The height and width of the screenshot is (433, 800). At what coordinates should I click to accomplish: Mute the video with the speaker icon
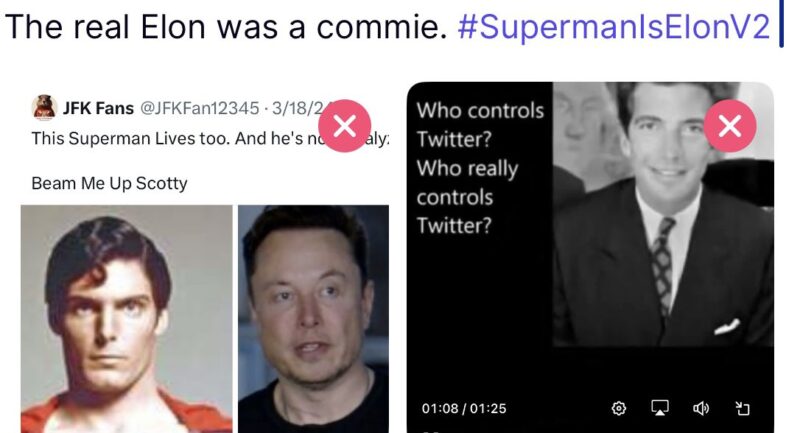click(701, 408)
